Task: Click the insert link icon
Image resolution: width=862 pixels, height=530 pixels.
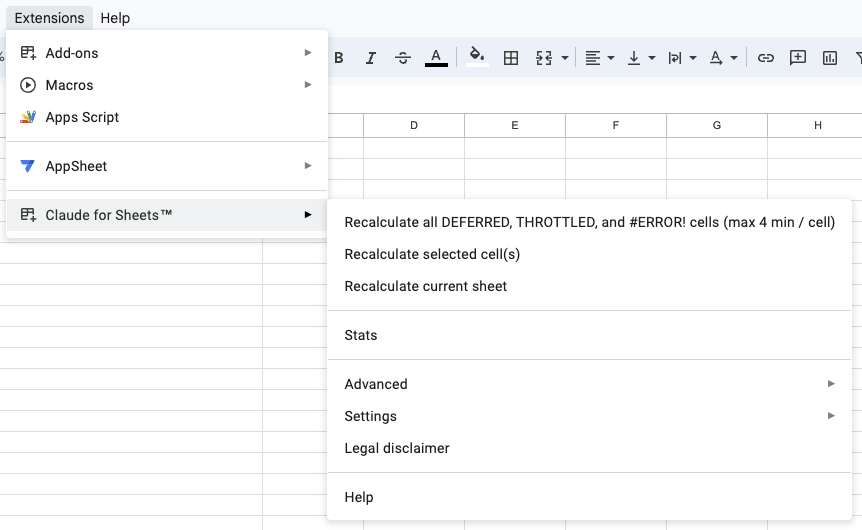Action: point(766,58)
